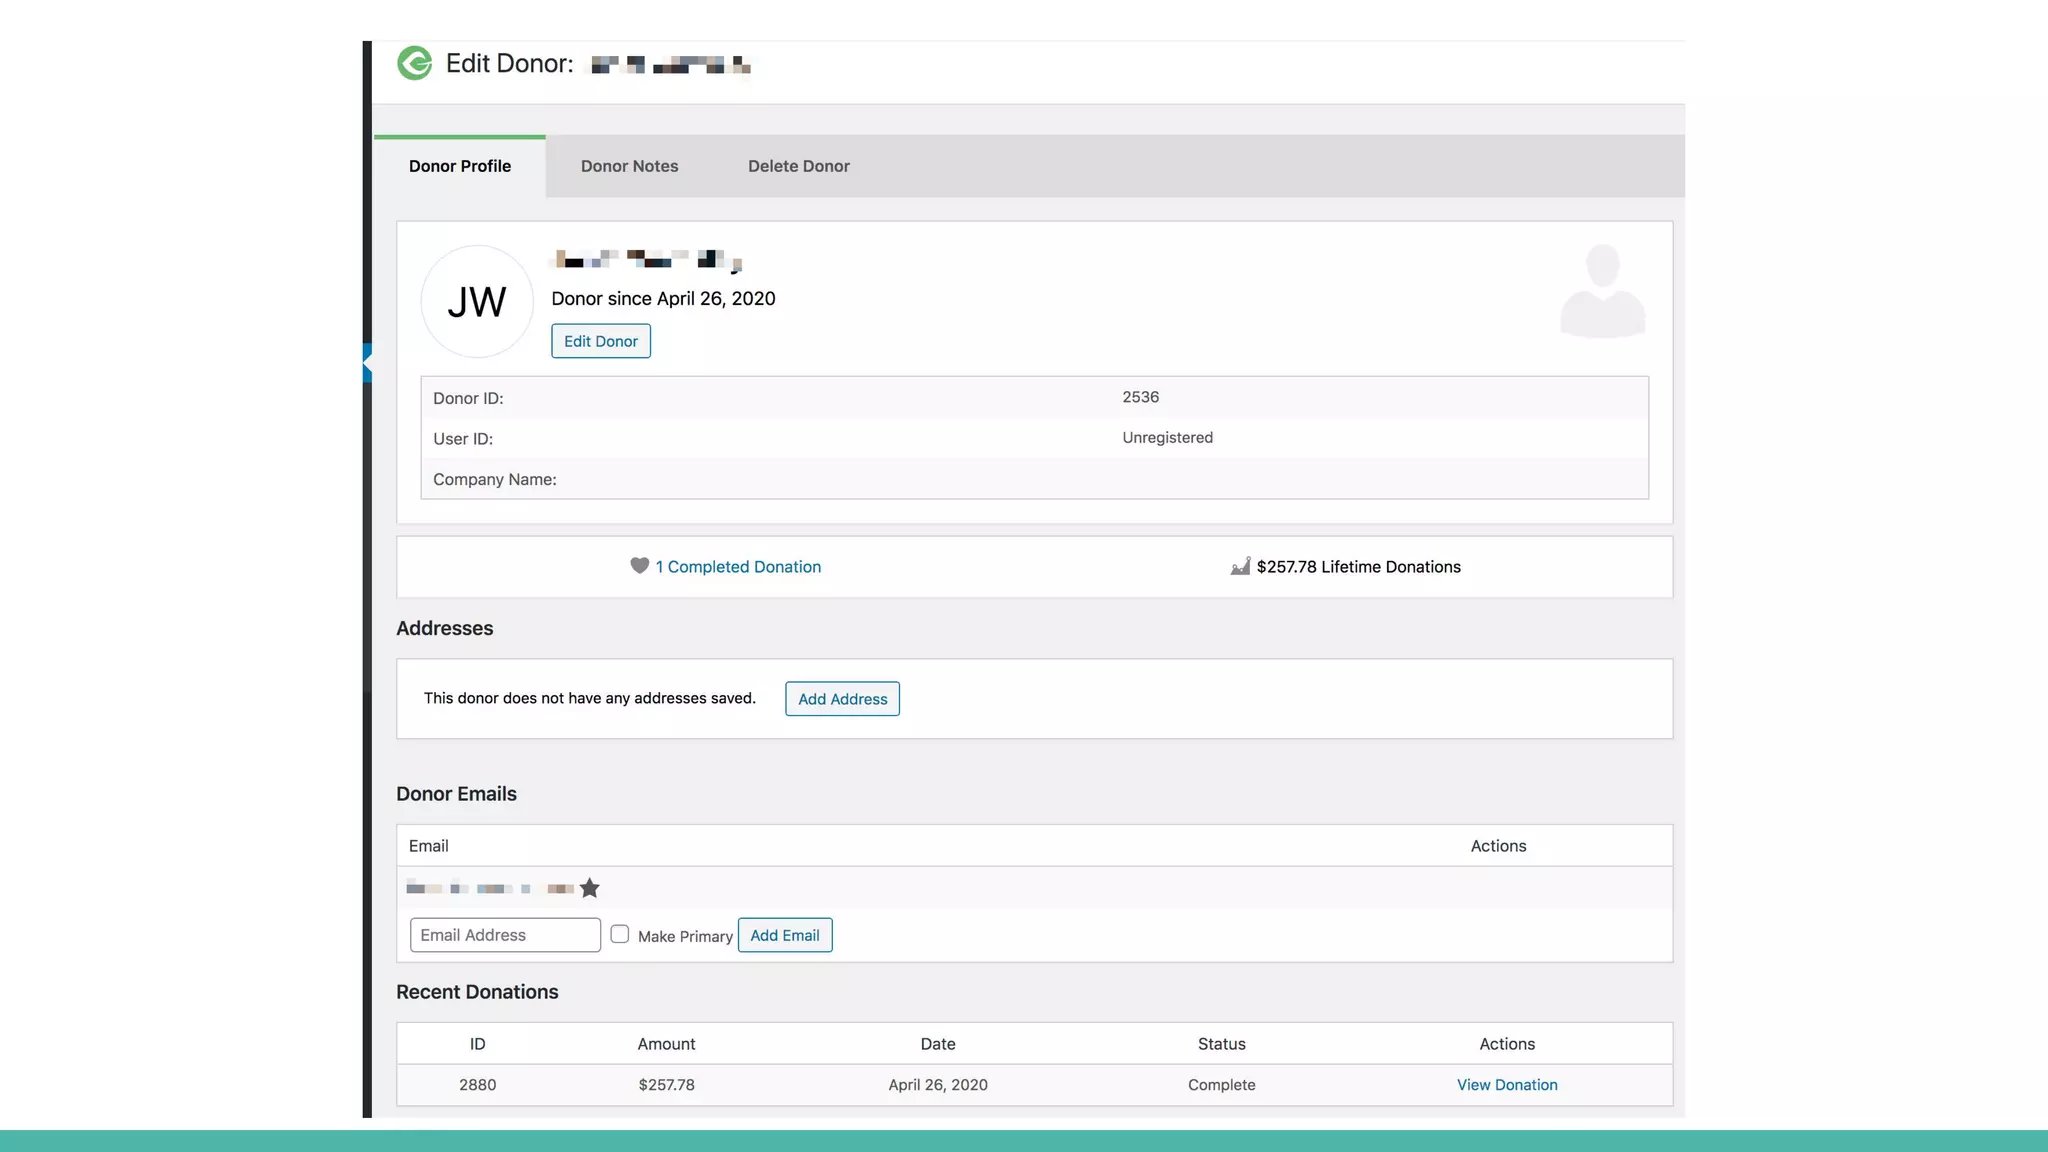Open the 1 Completed Donation link
This screenshot has width=2048, height=1152.
pyautogui.click(x=738, y=567)
